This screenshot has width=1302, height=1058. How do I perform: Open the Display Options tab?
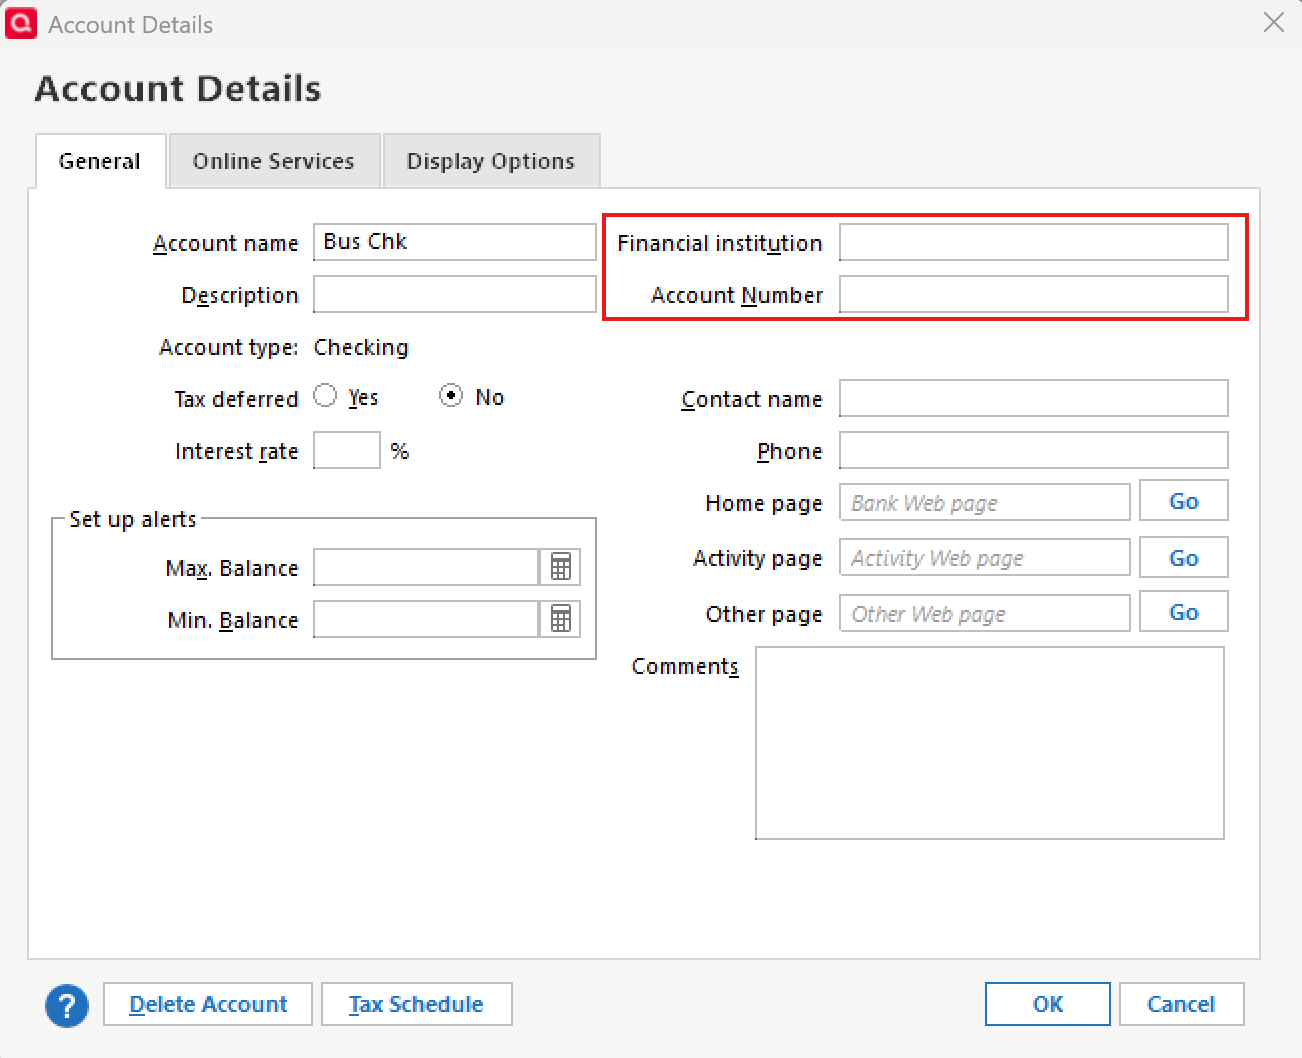point(490,161)
